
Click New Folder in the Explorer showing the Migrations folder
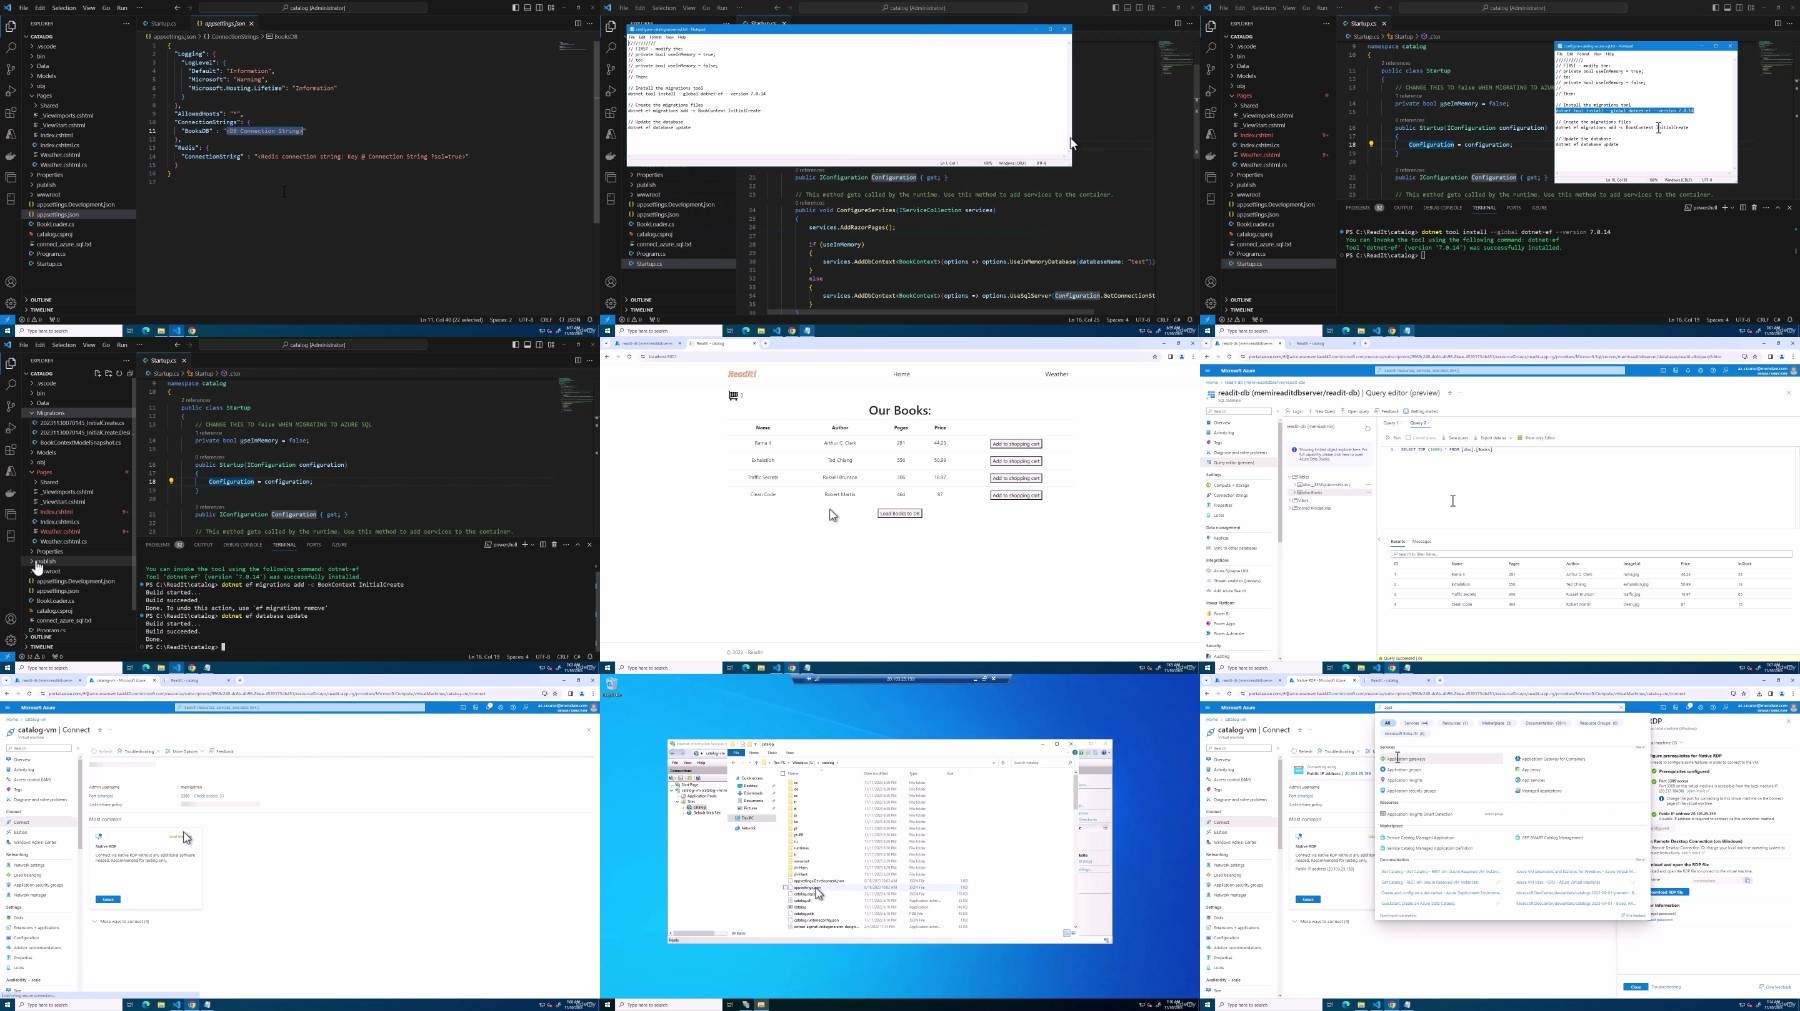click(x=108, y=373)
